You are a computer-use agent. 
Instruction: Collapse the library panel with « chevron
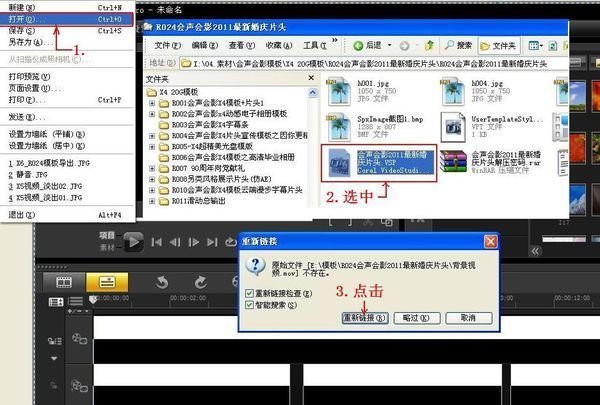coord(535,251)
